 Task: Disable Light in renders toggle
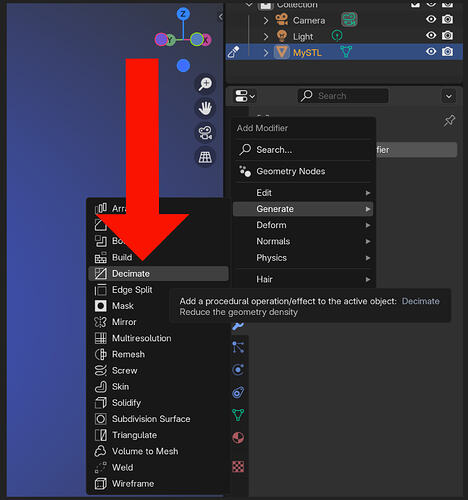pos(447,35)
